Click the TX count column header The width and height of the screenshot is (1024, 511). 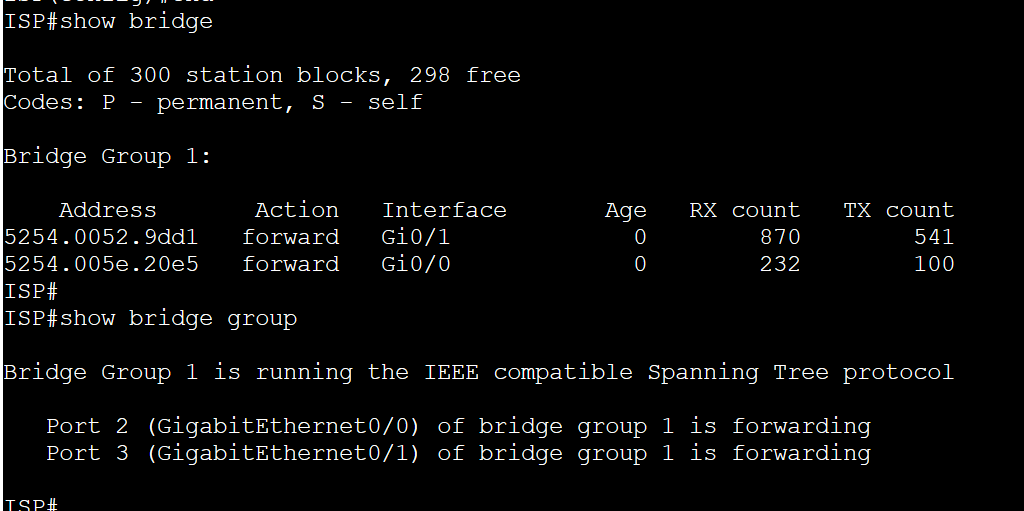click(x=899, y=210)
